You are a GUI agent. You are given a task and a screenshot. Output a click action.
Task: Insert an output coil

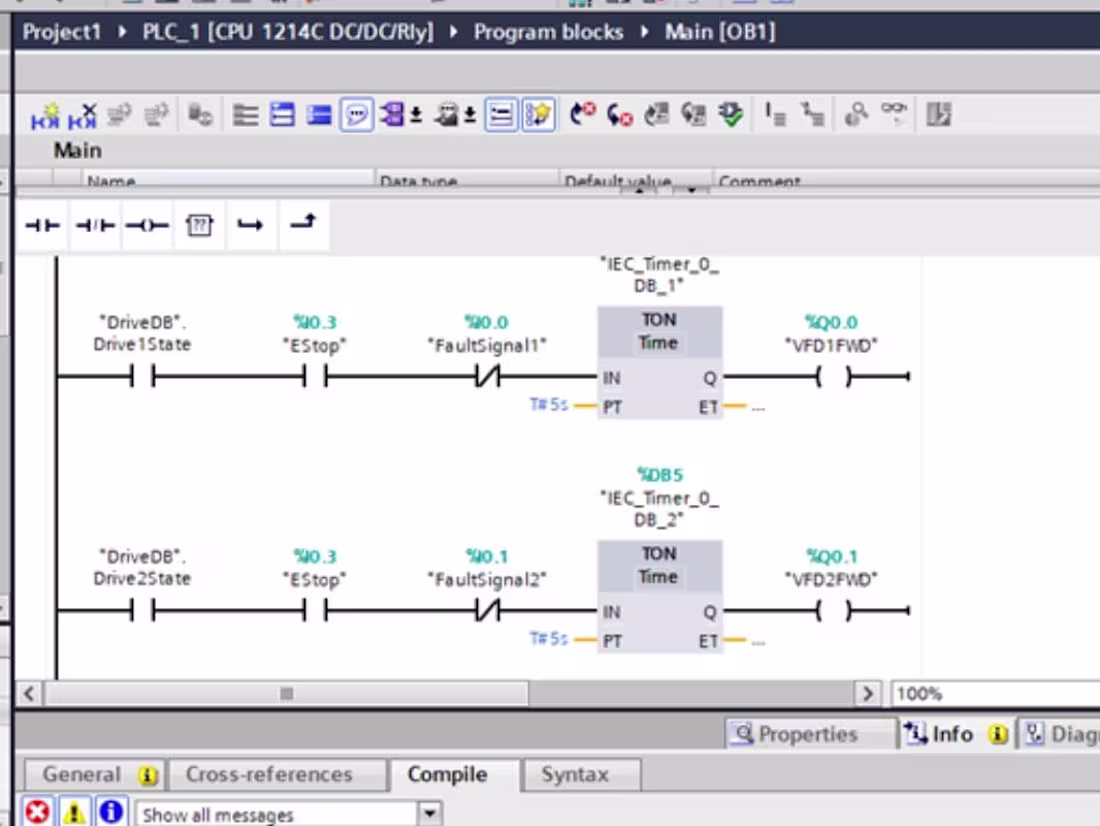[x=147, y=225]
